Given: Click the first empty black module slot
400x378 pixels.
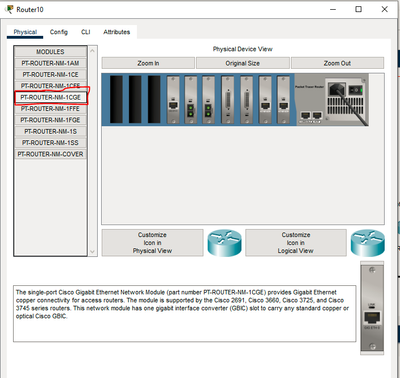Looking at the screenshot, I should click(x=116, y=99).
